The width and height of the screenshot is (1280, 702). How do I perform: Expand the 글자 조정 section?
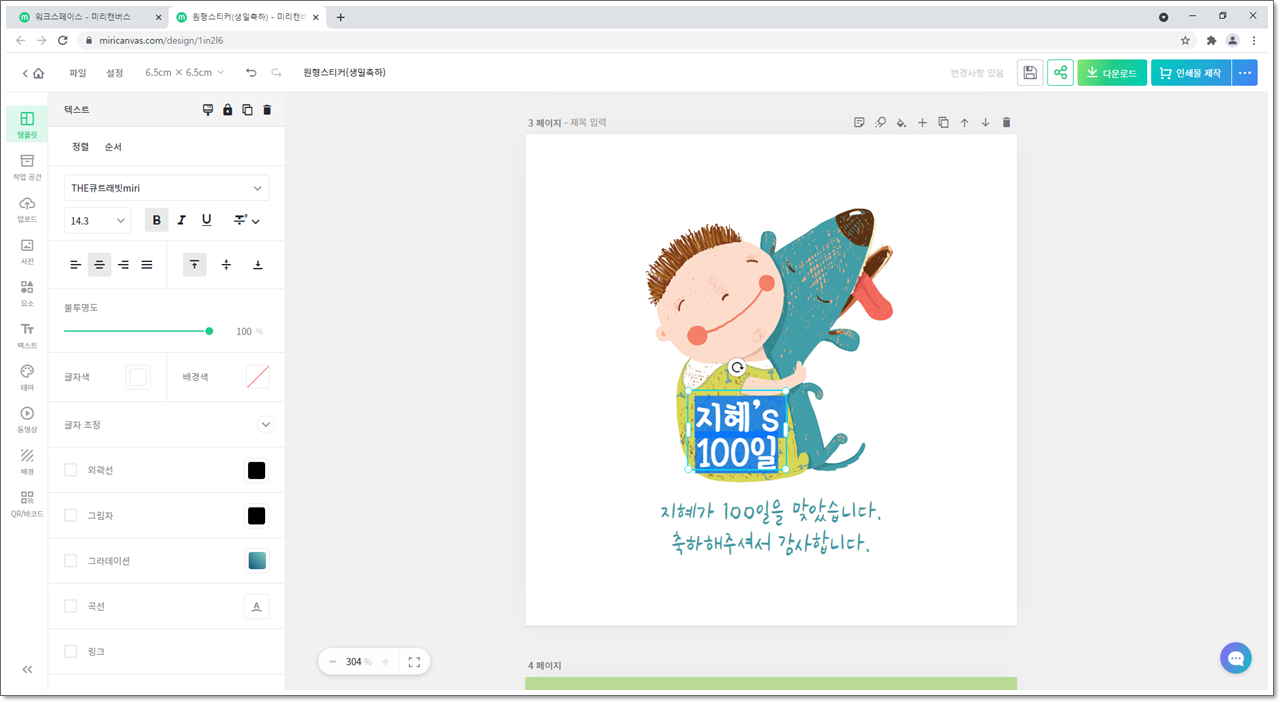(265, 425)
